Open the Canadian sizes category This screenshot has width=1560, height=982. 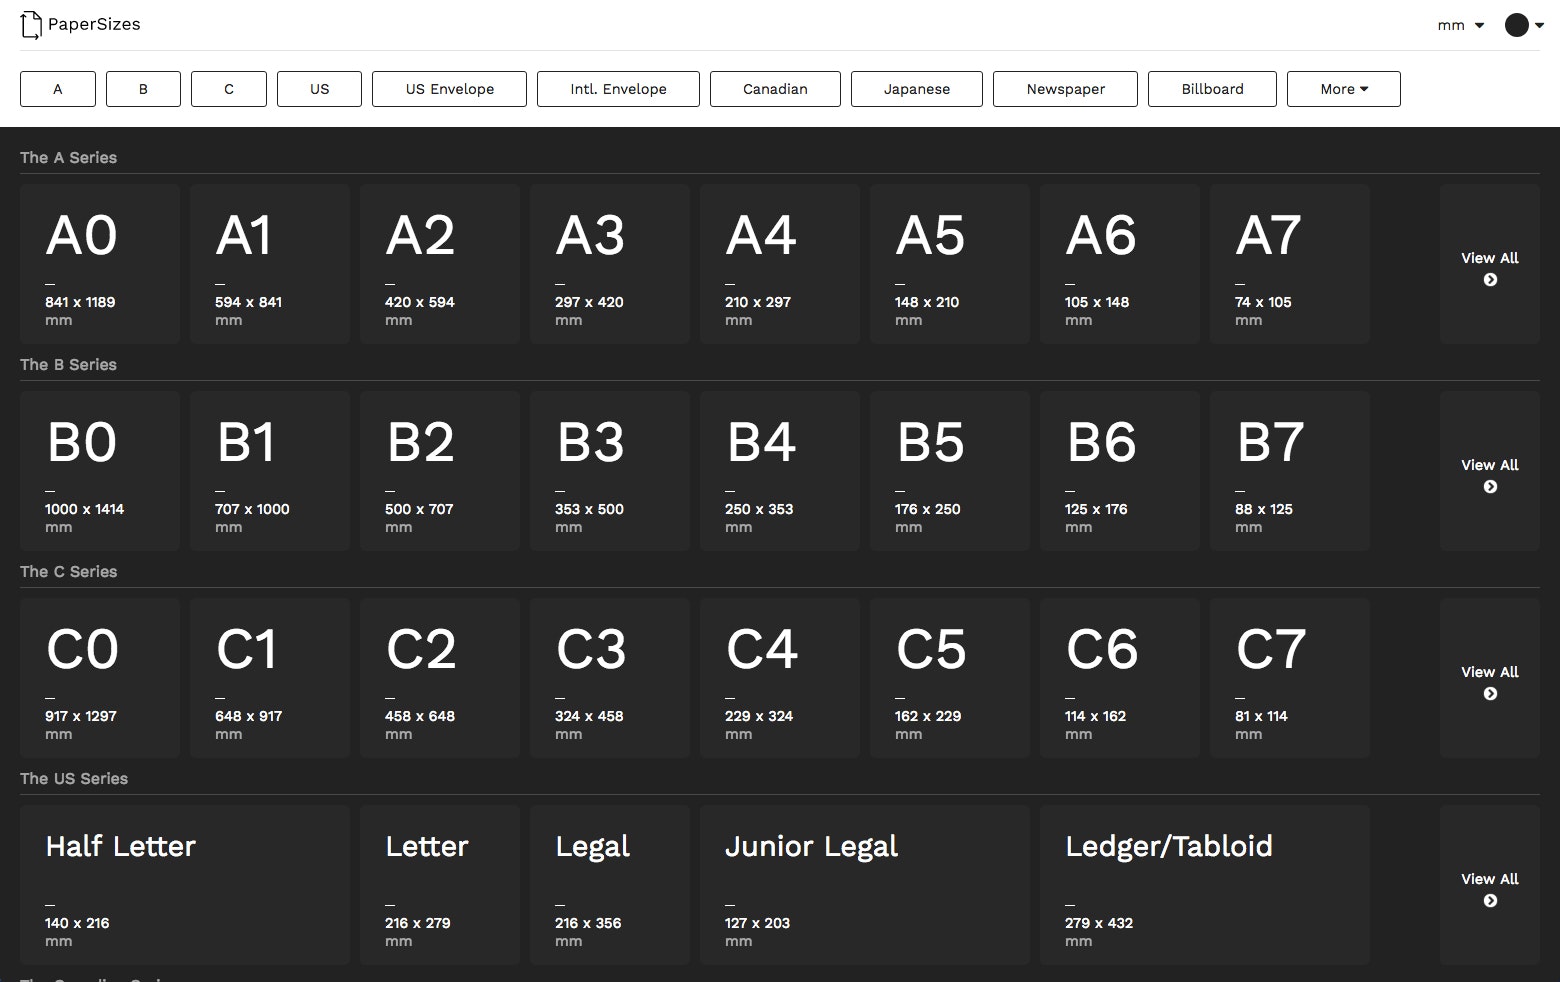pyautogui.click(x=774, y=89)
